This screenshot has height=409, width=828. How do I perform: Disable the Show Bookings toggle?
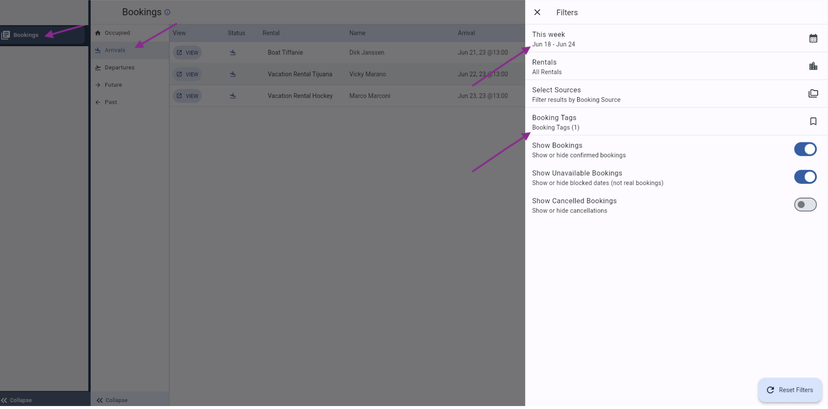805,149
